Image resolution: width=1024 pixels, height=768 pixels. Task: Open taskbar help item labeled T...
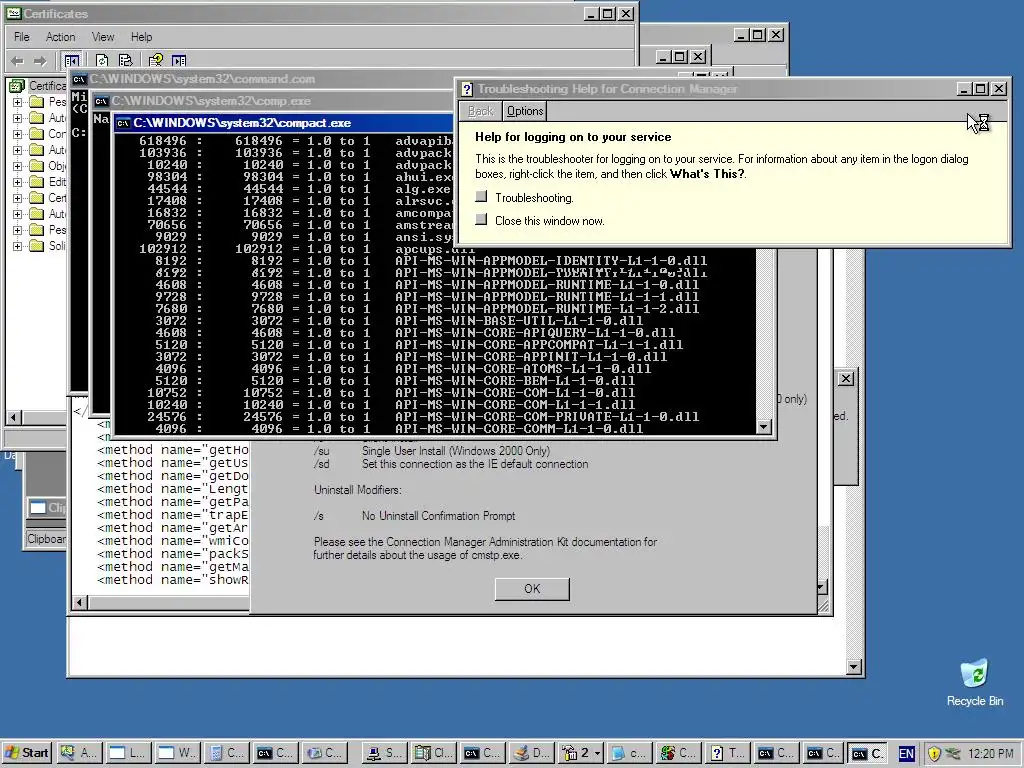(728, 753)
